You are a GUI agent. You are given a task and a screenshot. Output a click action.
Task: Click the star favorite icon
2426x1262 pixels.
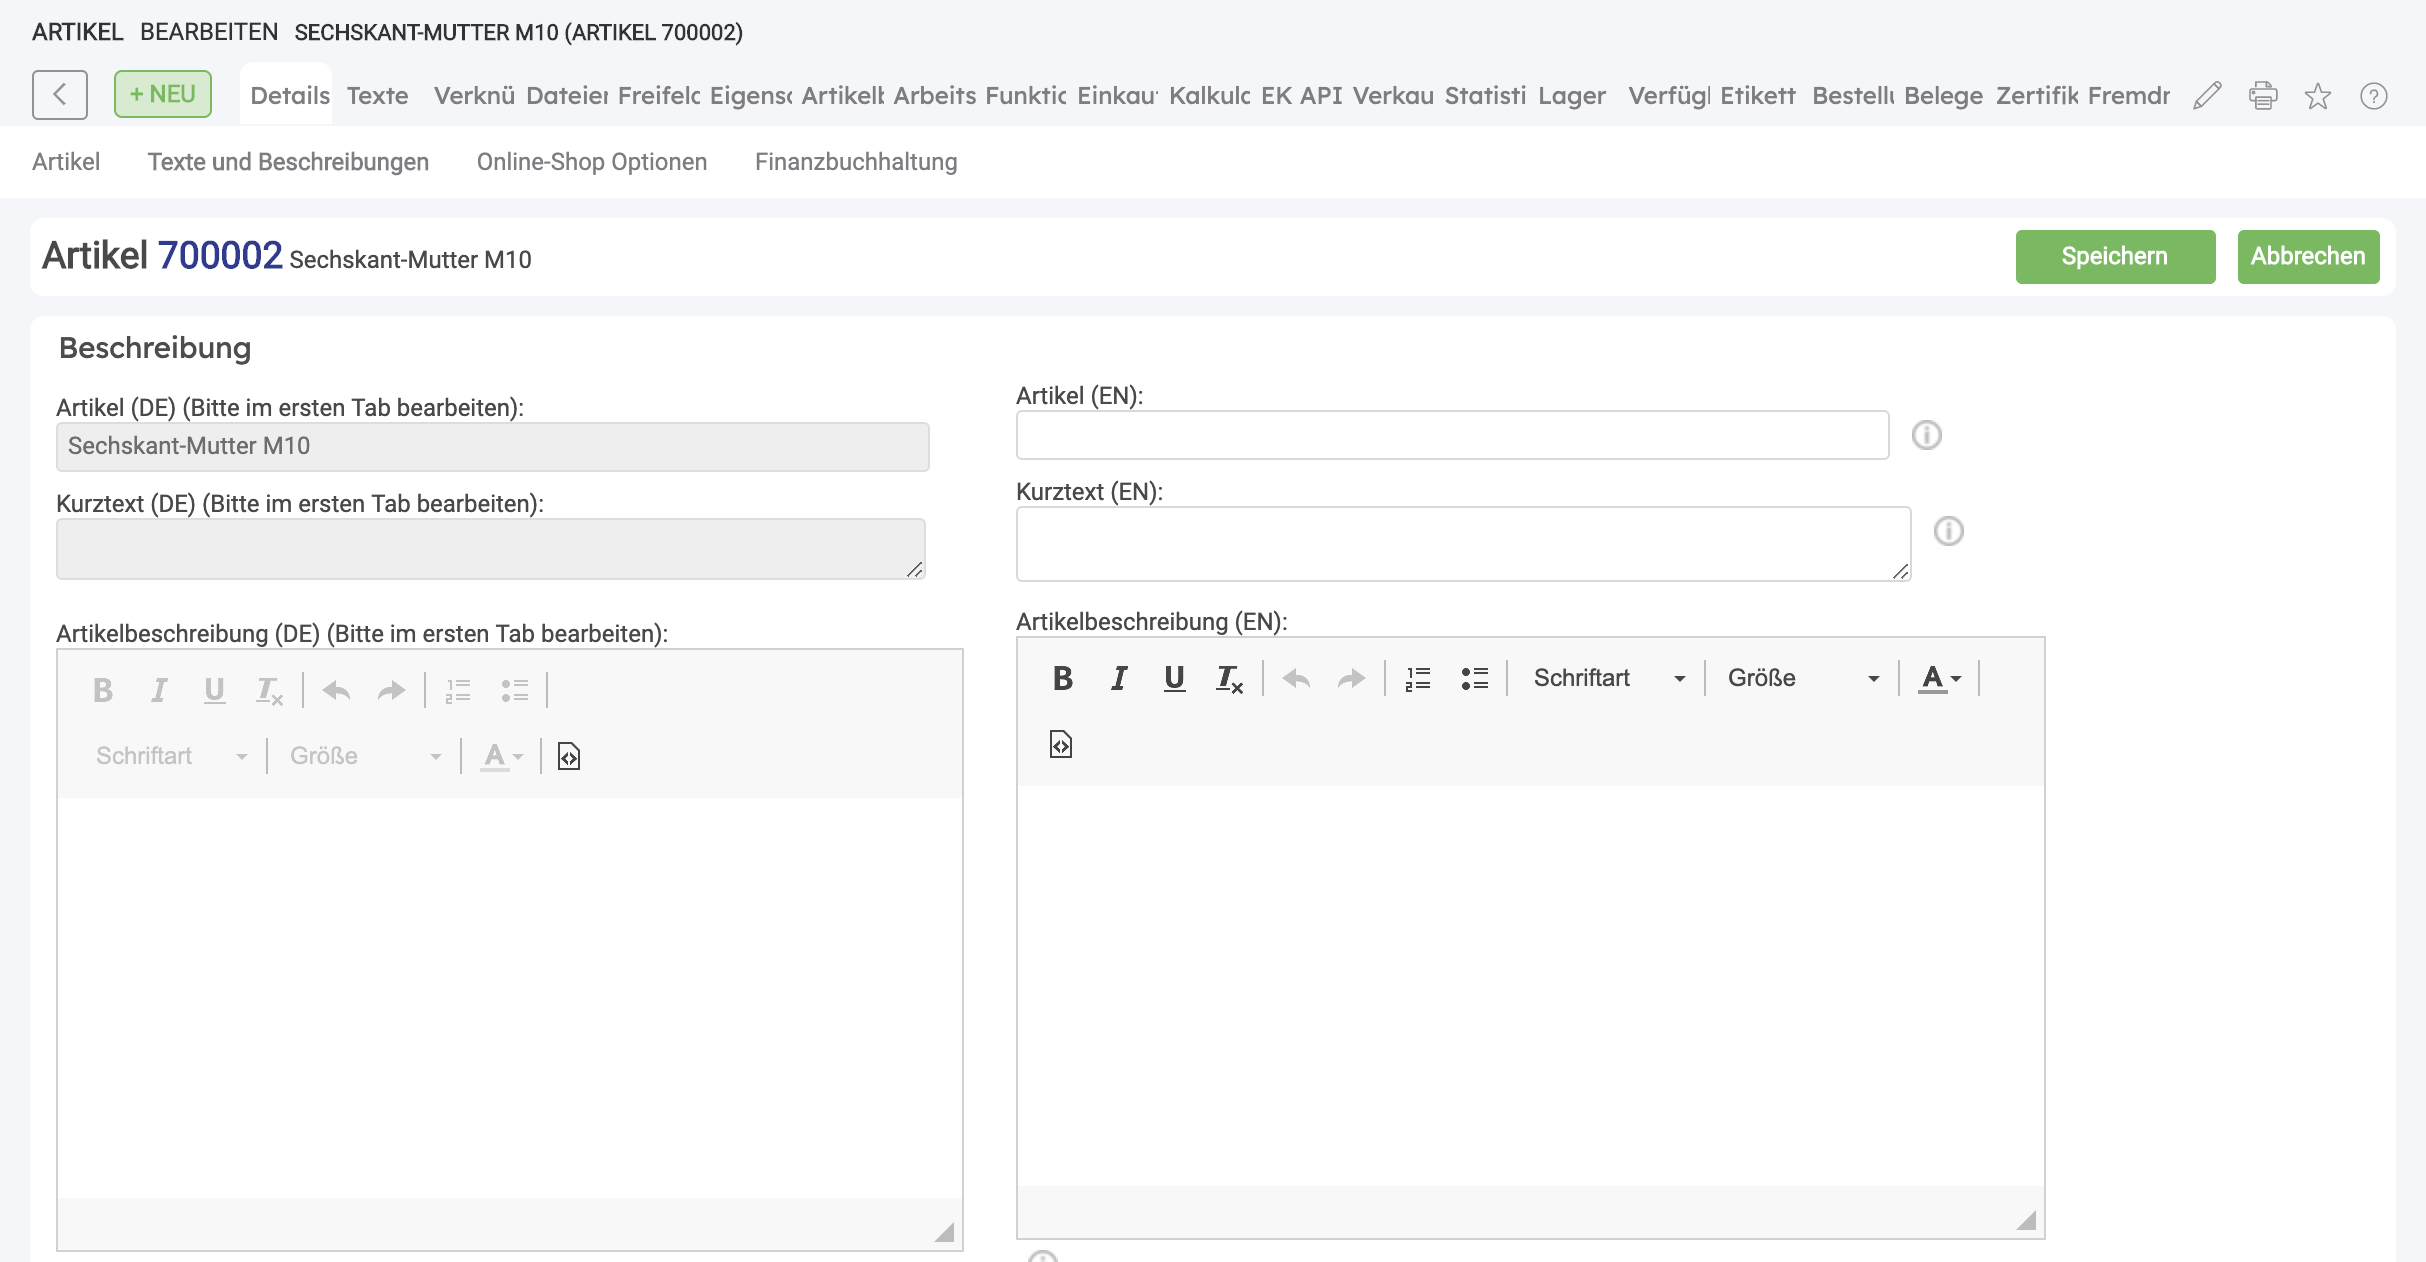2318,96
